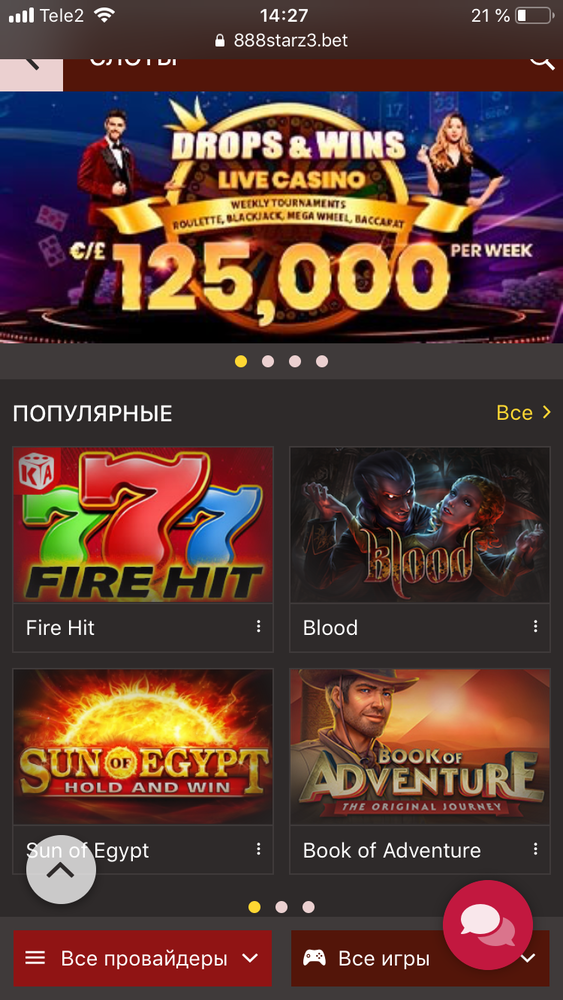Viewport: 563px width, 1000px height.
Task: Open the Book of Adventure title
Action: (391, 850)
